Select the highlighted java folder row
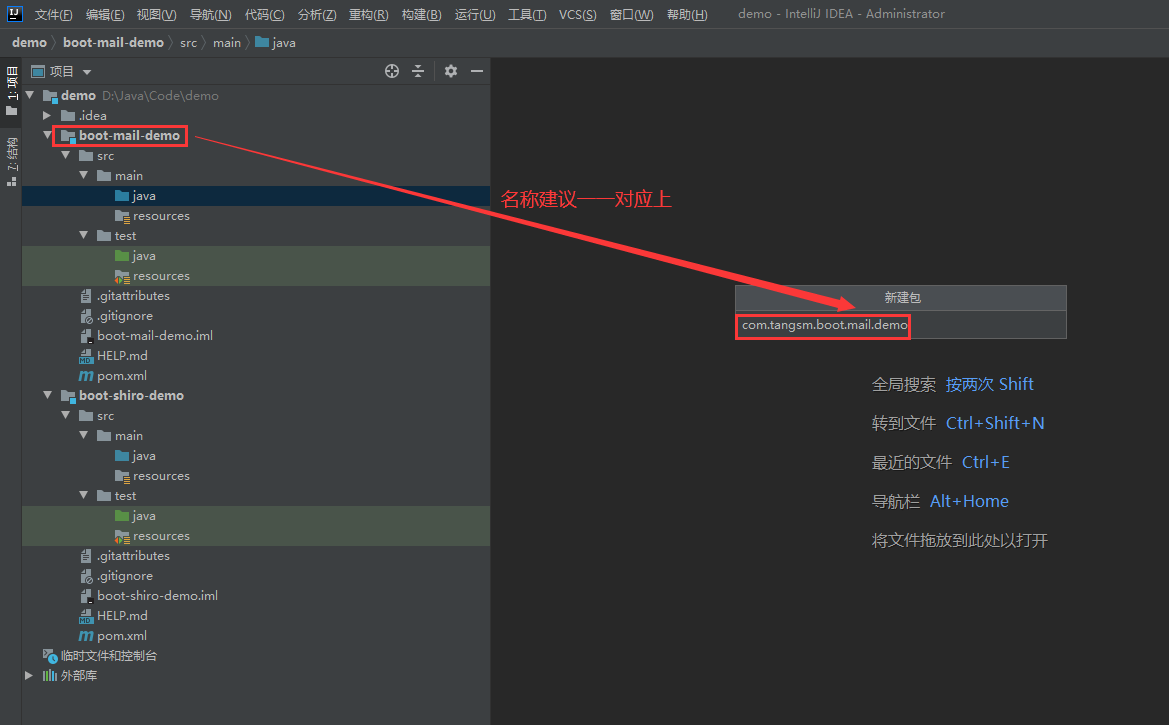 pyautogui.click(x=256, y=195)
